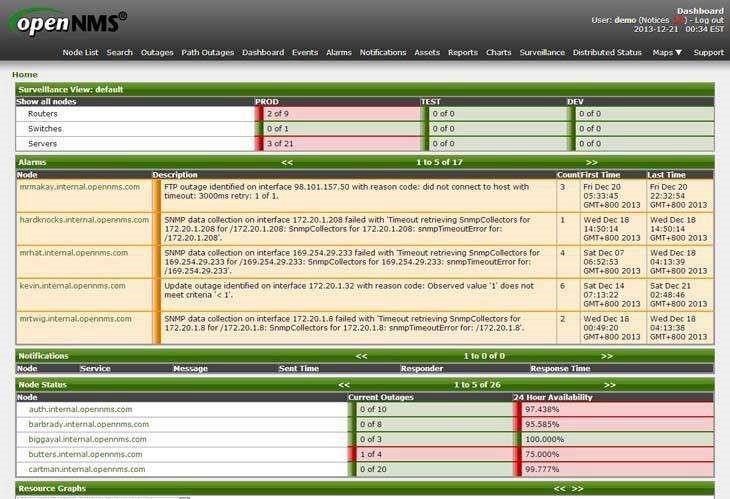Click the 24 Hour Availability column header
Viewport: 730px width, 499px height.
point(553,397)
